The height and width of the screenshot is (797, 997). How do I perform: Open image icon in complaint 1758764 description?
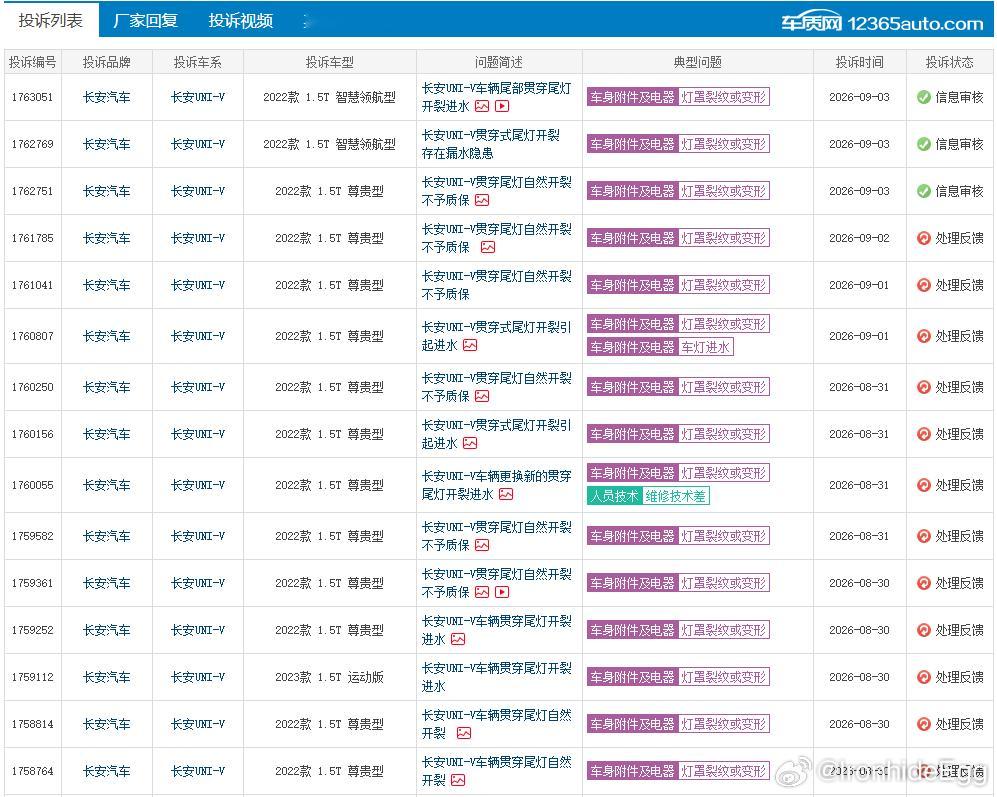458,780
